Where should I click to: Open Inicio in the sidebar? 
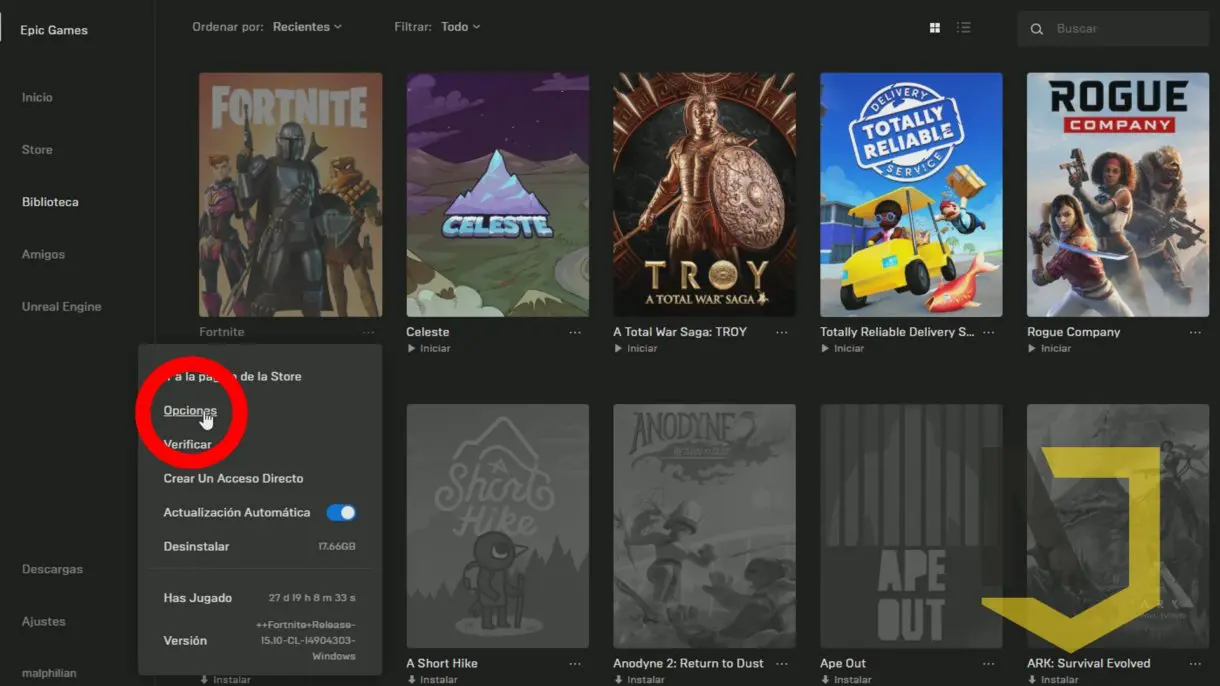click(x=37, y=98)
